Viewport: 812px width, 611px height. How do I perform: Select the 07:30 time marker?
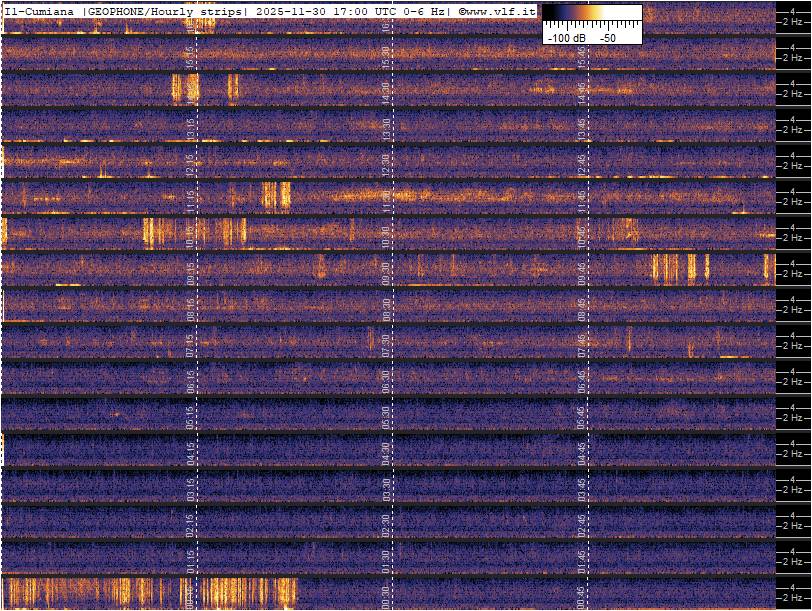[x=386, y=344]
